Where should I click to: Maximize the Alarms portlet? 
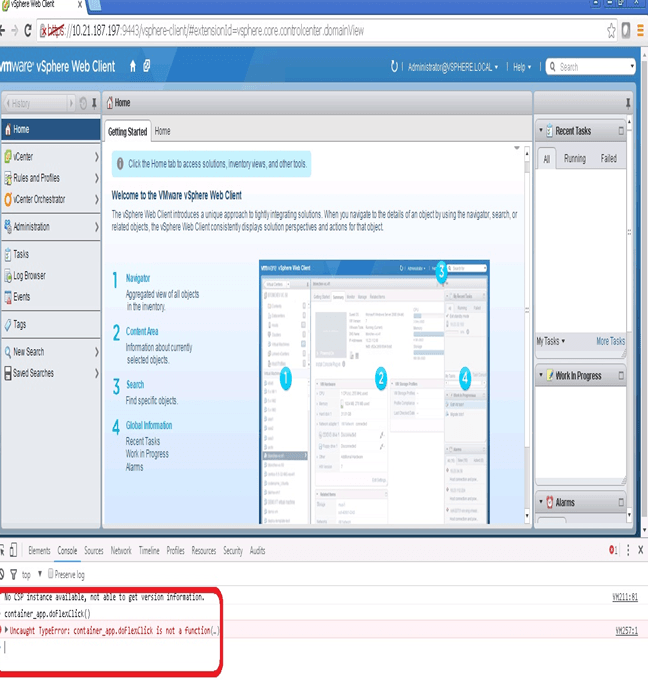(x=621, y=502)
